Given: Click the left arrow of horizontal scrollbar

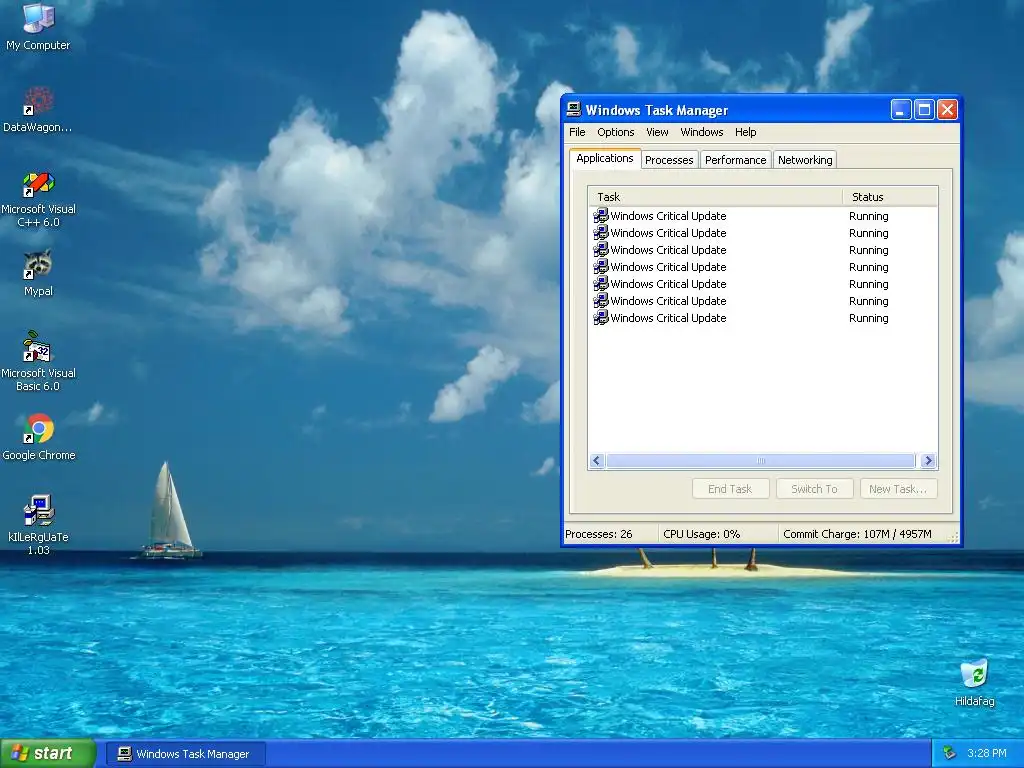Looking at the screenshot, I should (596, 460).
